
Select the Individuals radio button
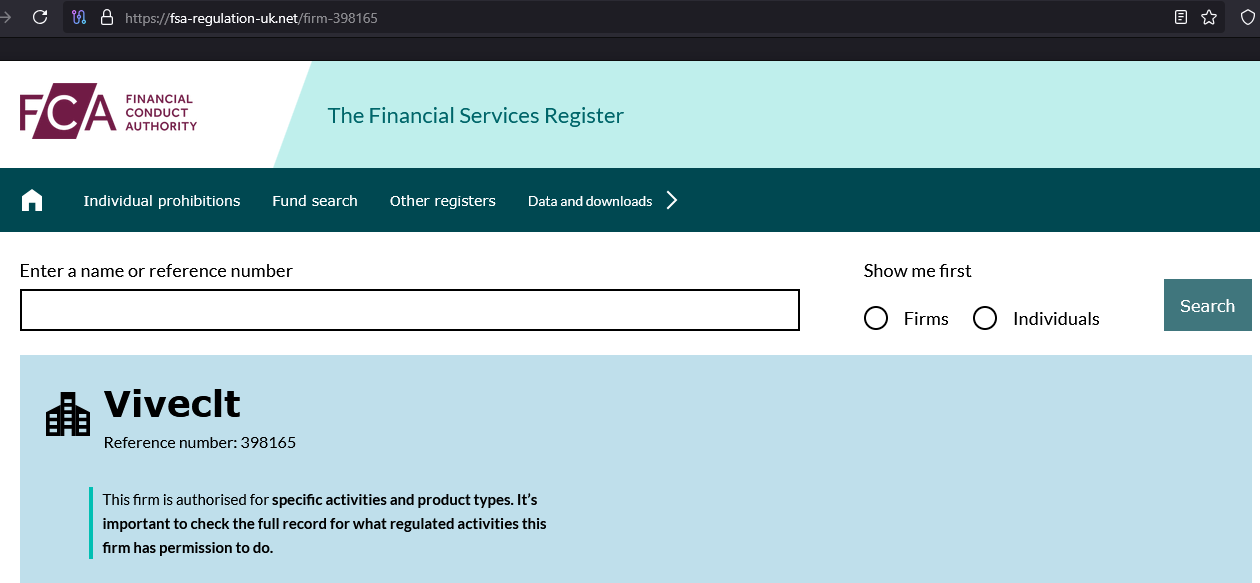pyautogui.click(x=985, y=318)
